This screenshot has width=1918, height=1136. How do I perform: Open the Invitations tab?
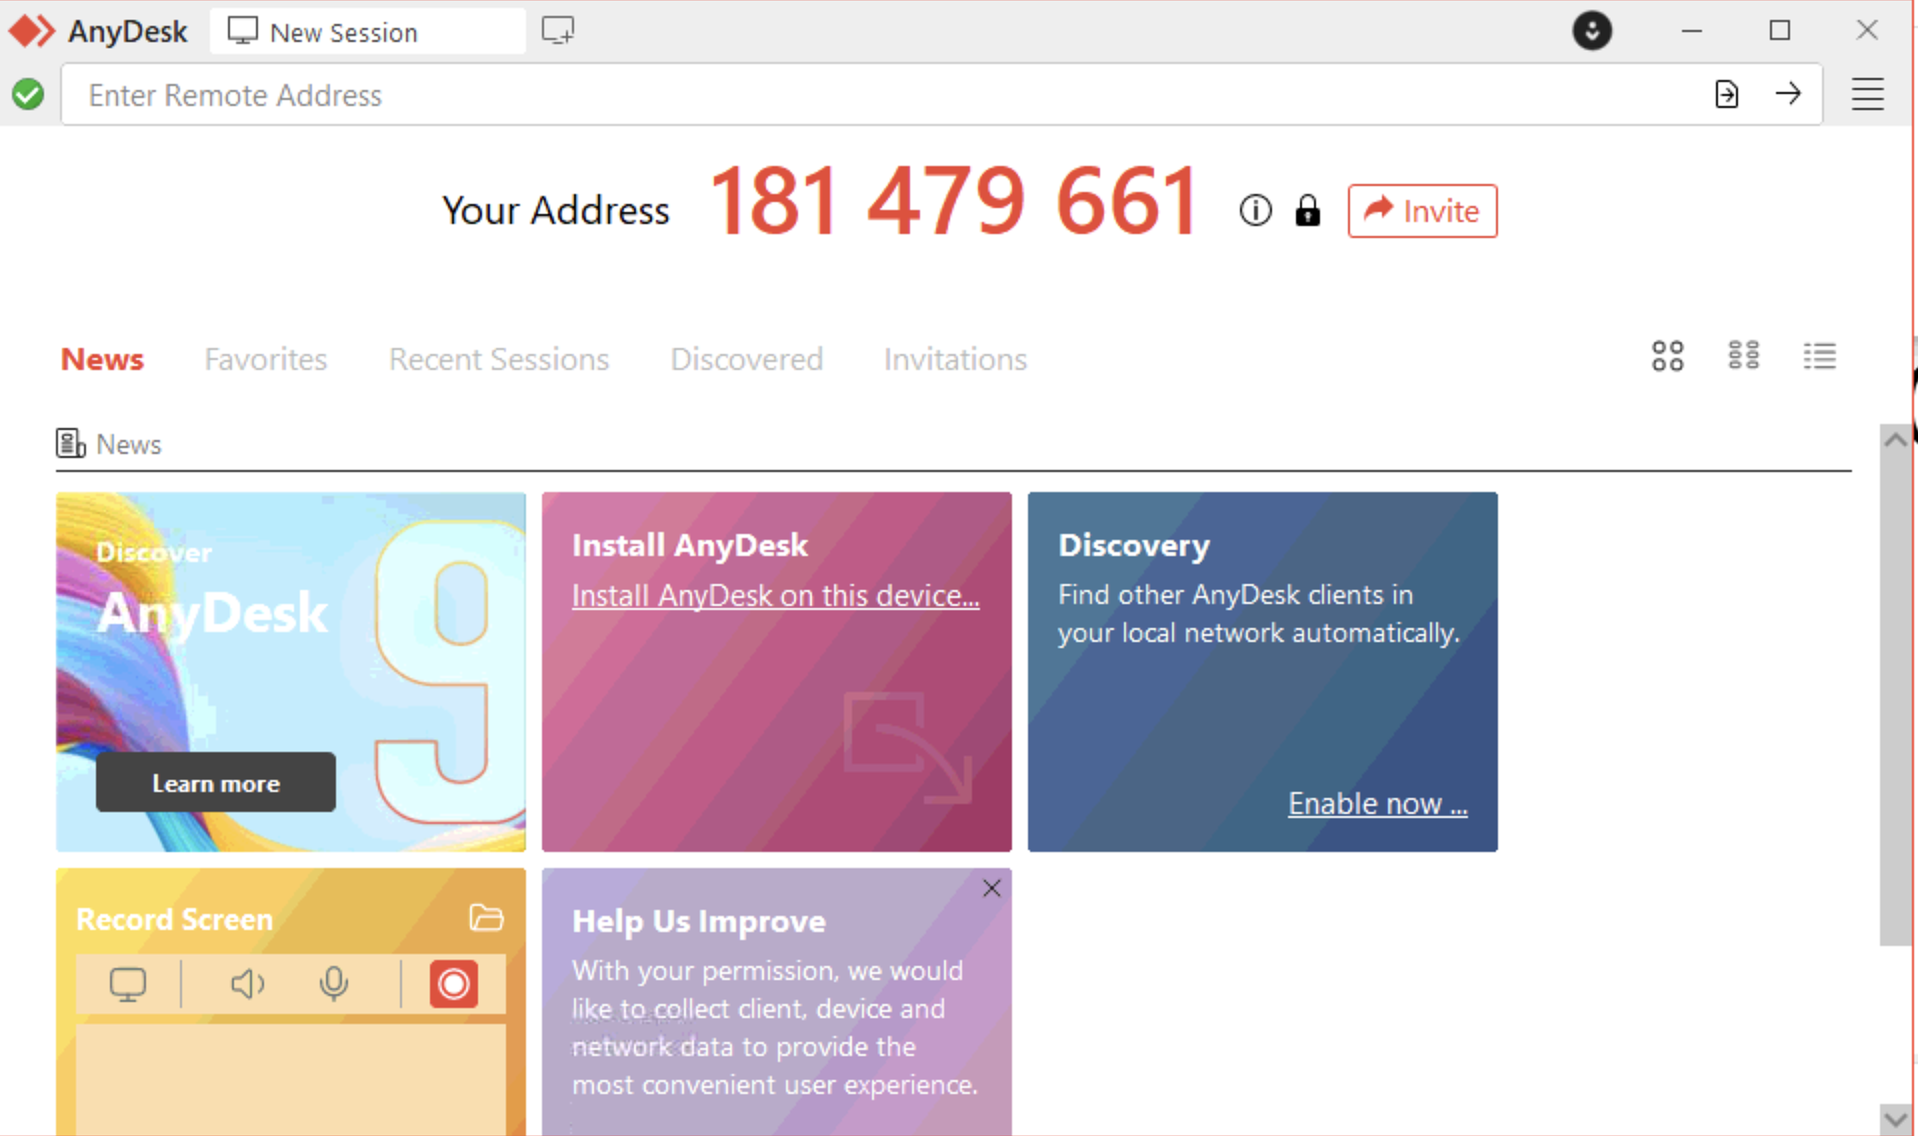click(955, 359)
